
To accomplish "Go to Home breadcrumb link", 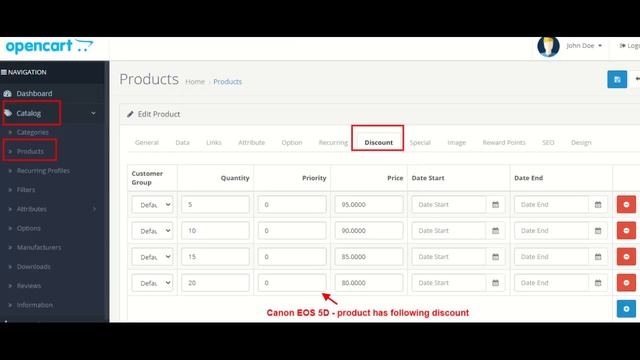I will coord(195,82).
